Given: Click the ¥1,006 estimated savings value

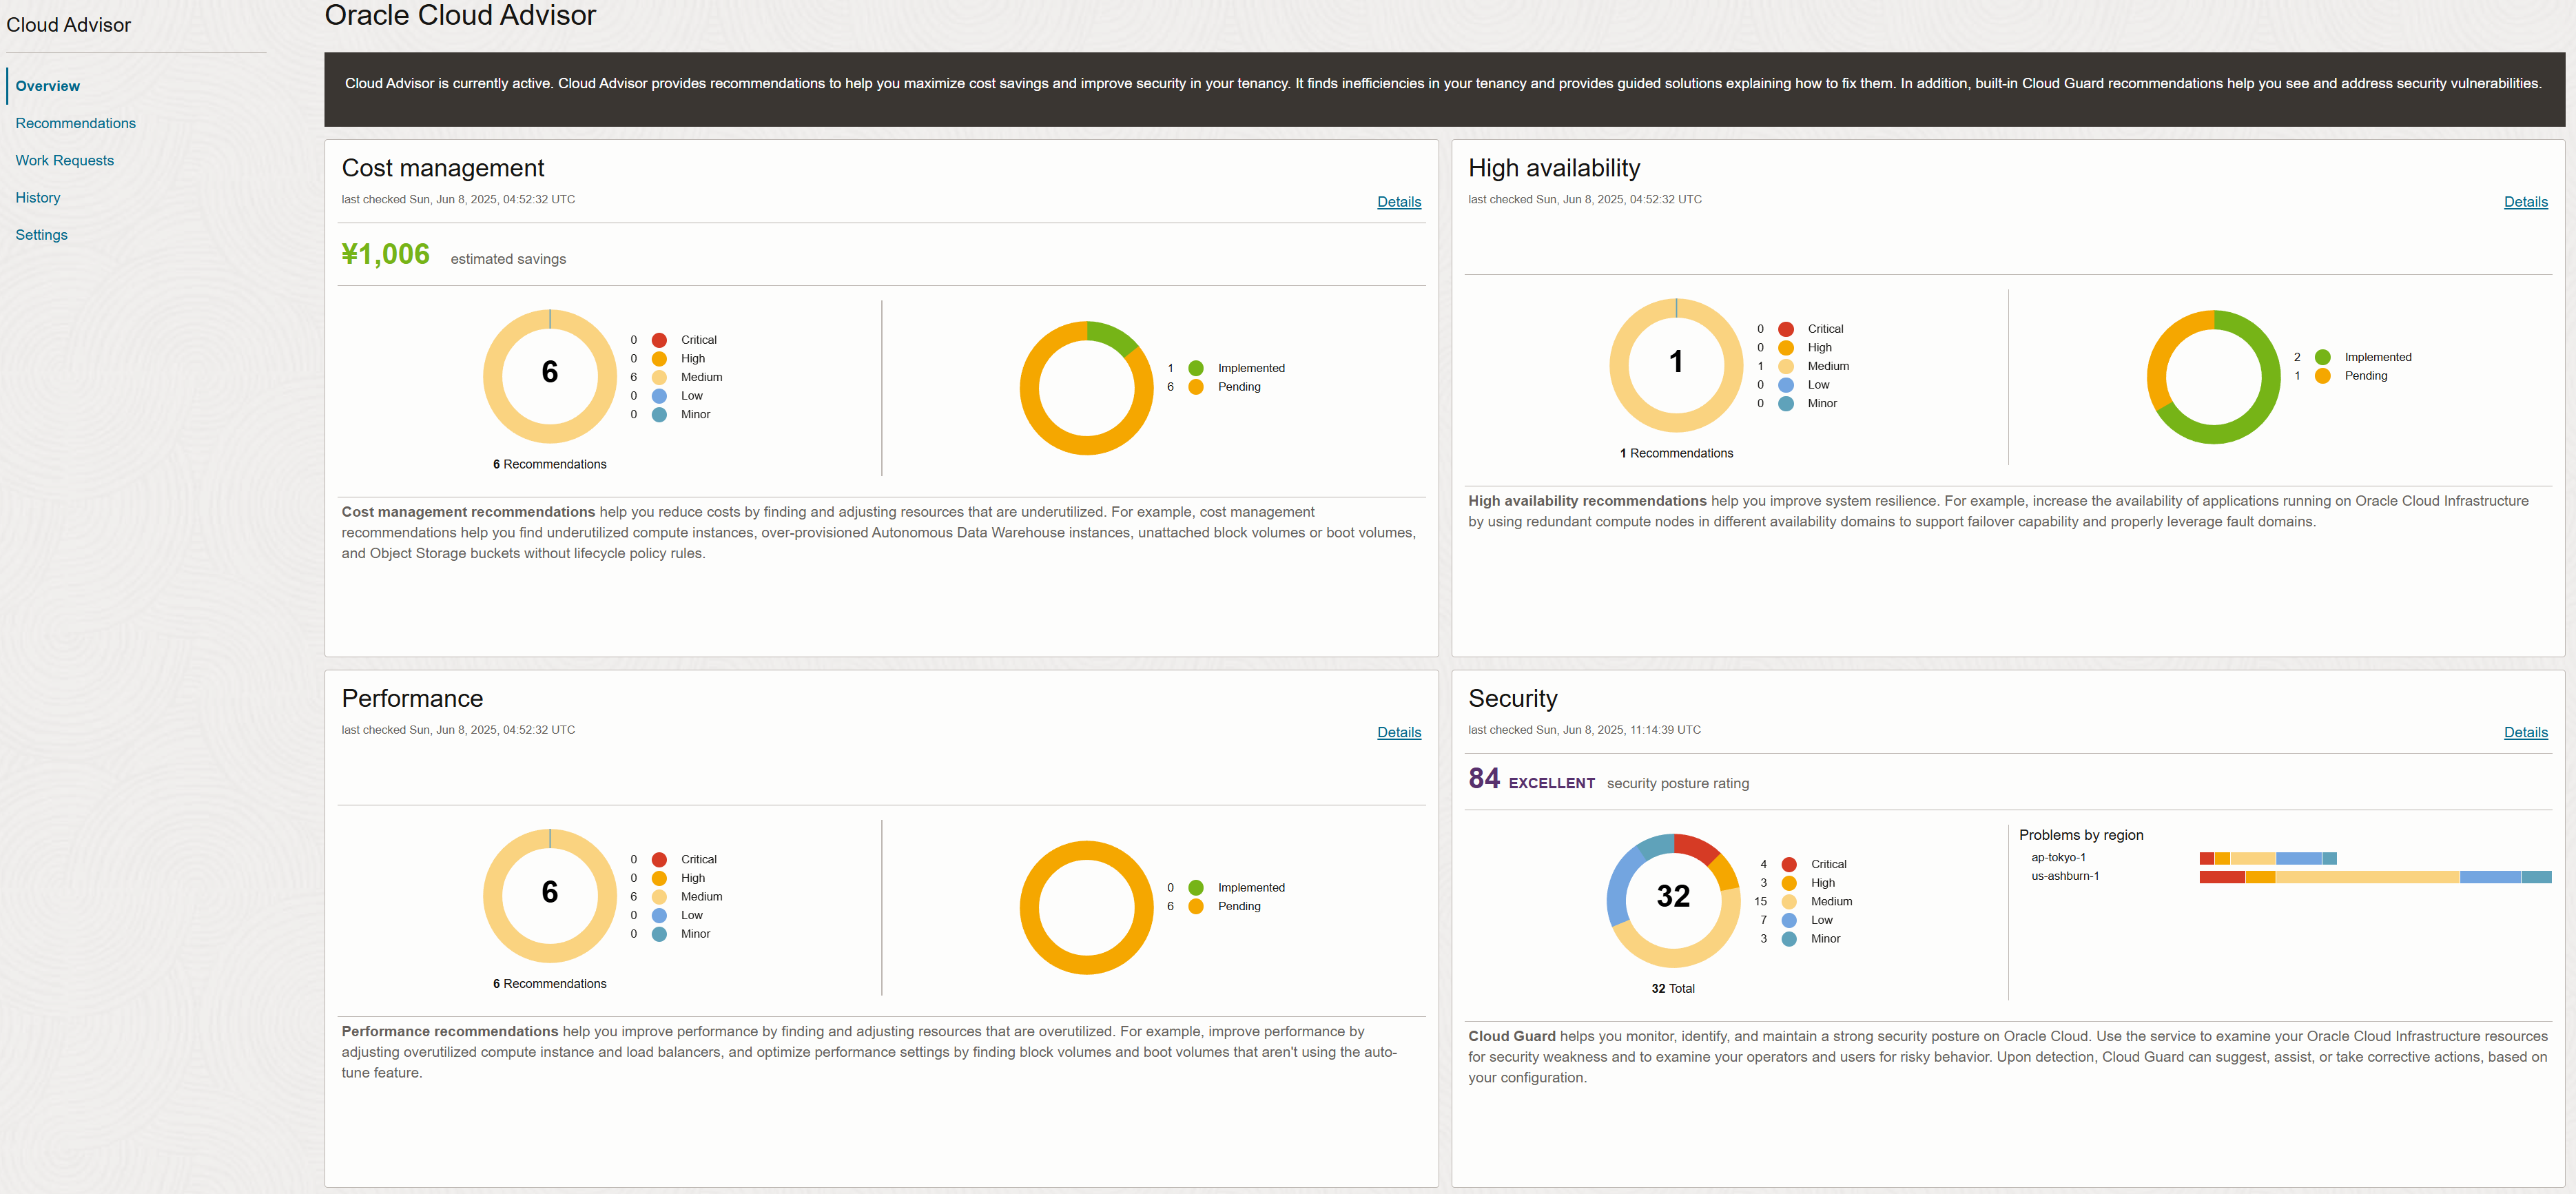Looking at the screenshot, I should [x=385, y=254].
